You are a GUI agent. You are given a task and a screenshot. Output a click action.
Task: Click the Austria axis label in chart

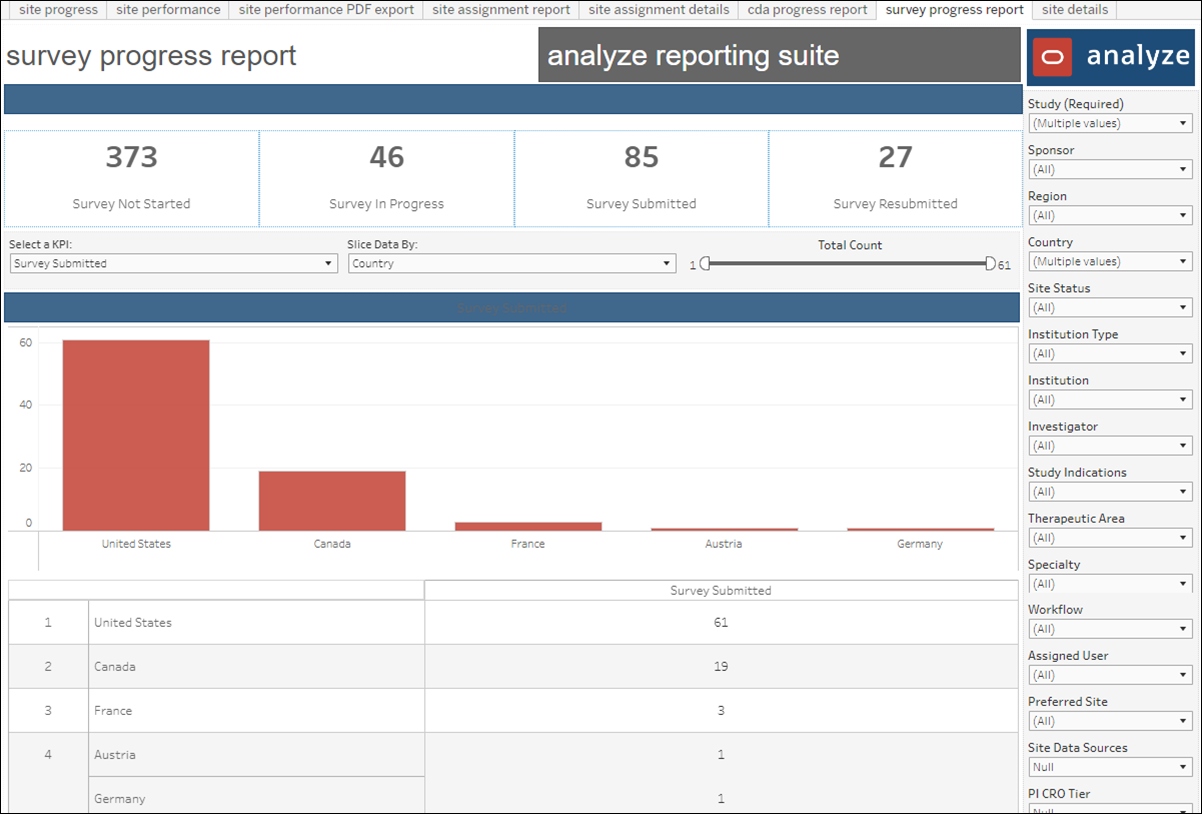[724, 544]
